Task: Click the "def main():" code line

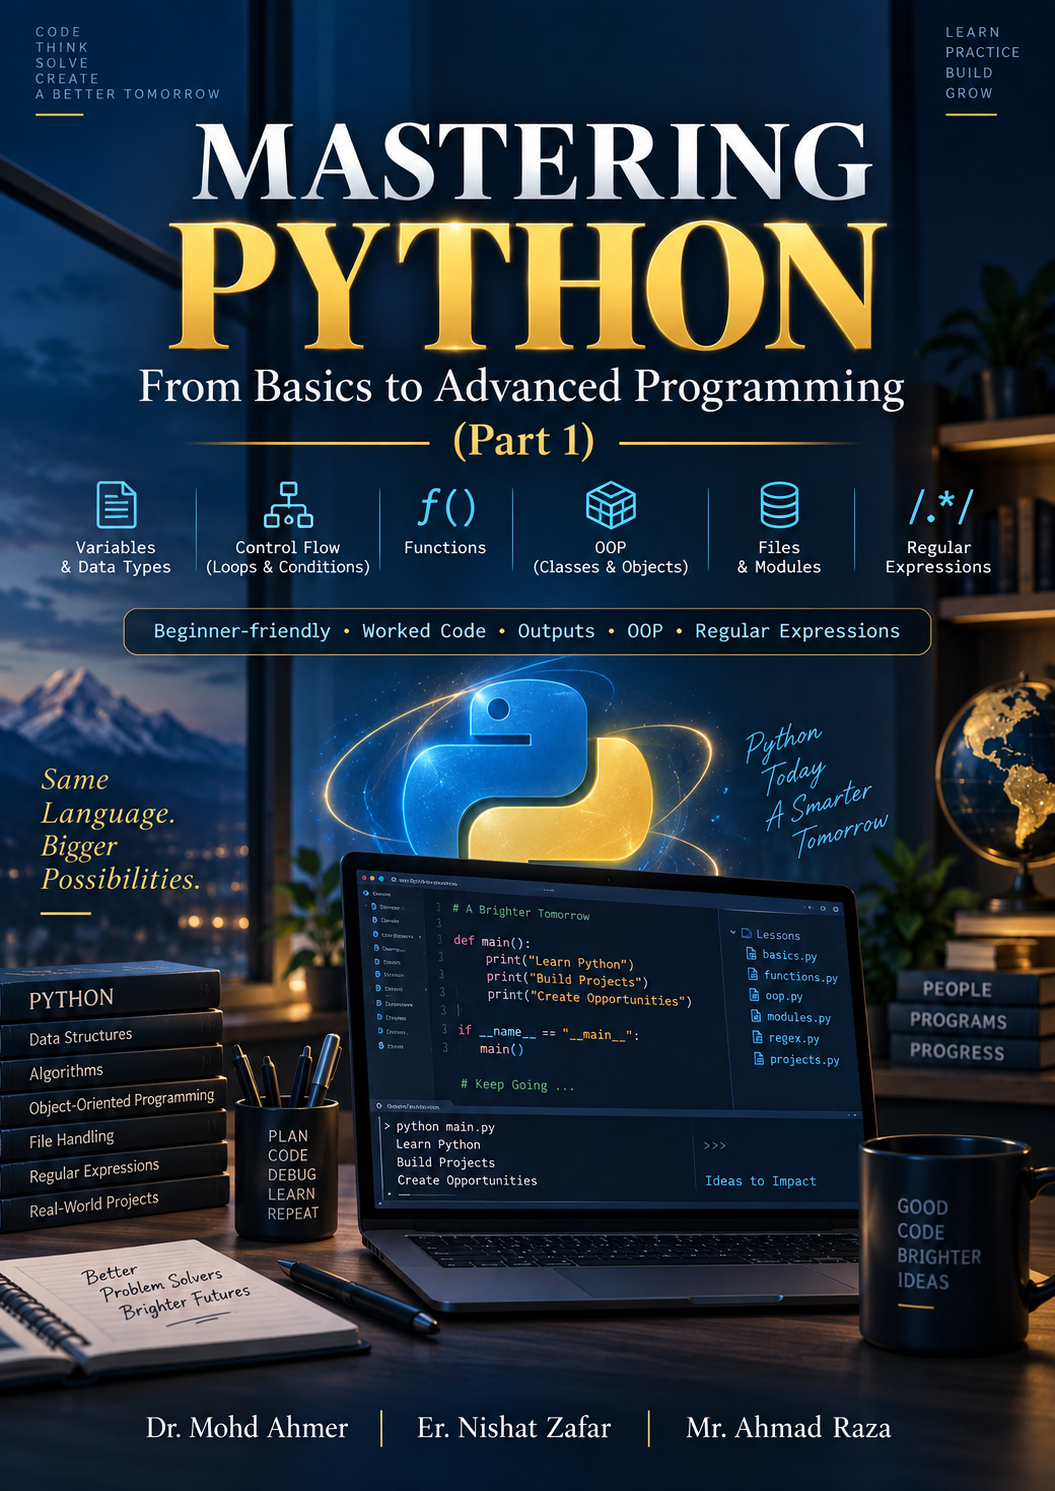Action: pyautogui.click(x=492, y=941)
